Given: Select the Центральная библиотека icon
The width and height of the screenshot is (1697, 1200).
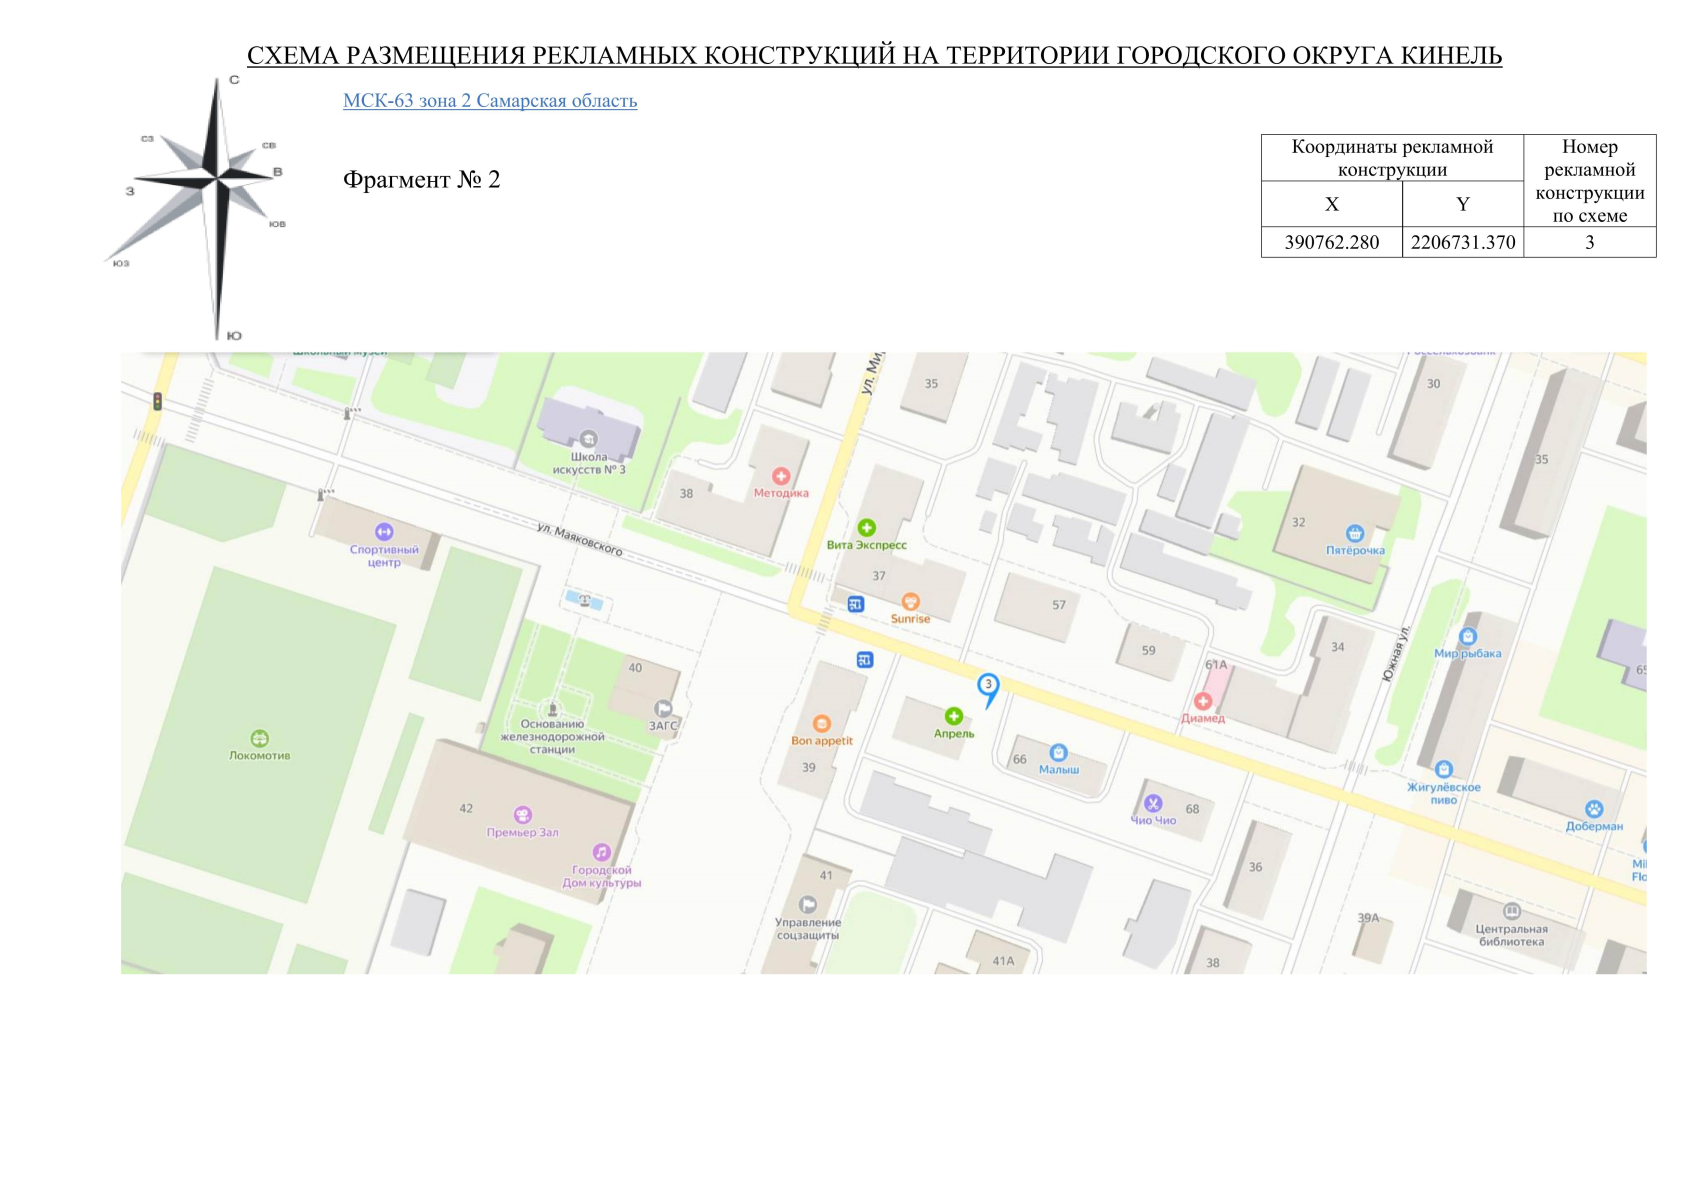Looking at the screenshot, I should pos(1512,911).
